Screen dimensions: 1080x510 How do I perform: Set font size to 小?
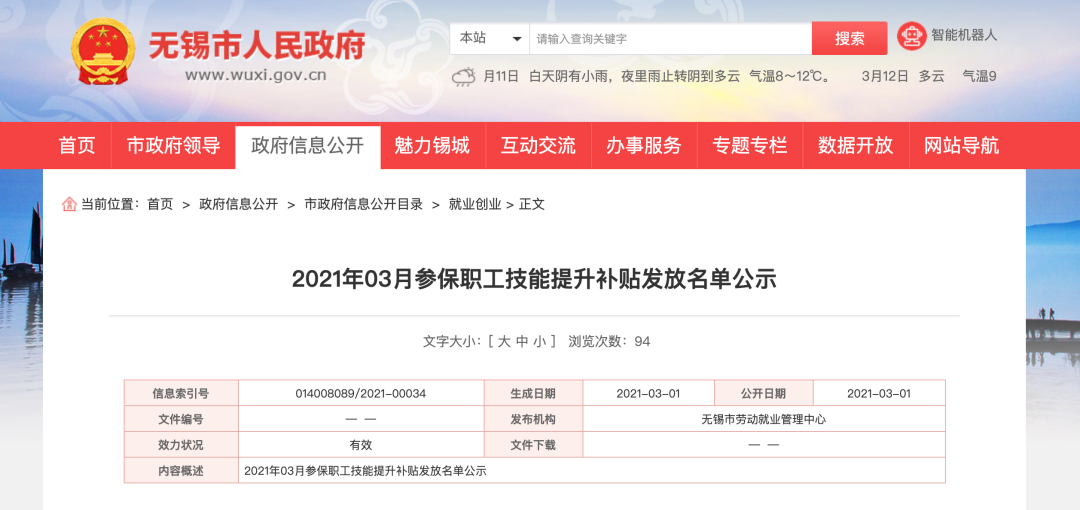tap(539, 341)
